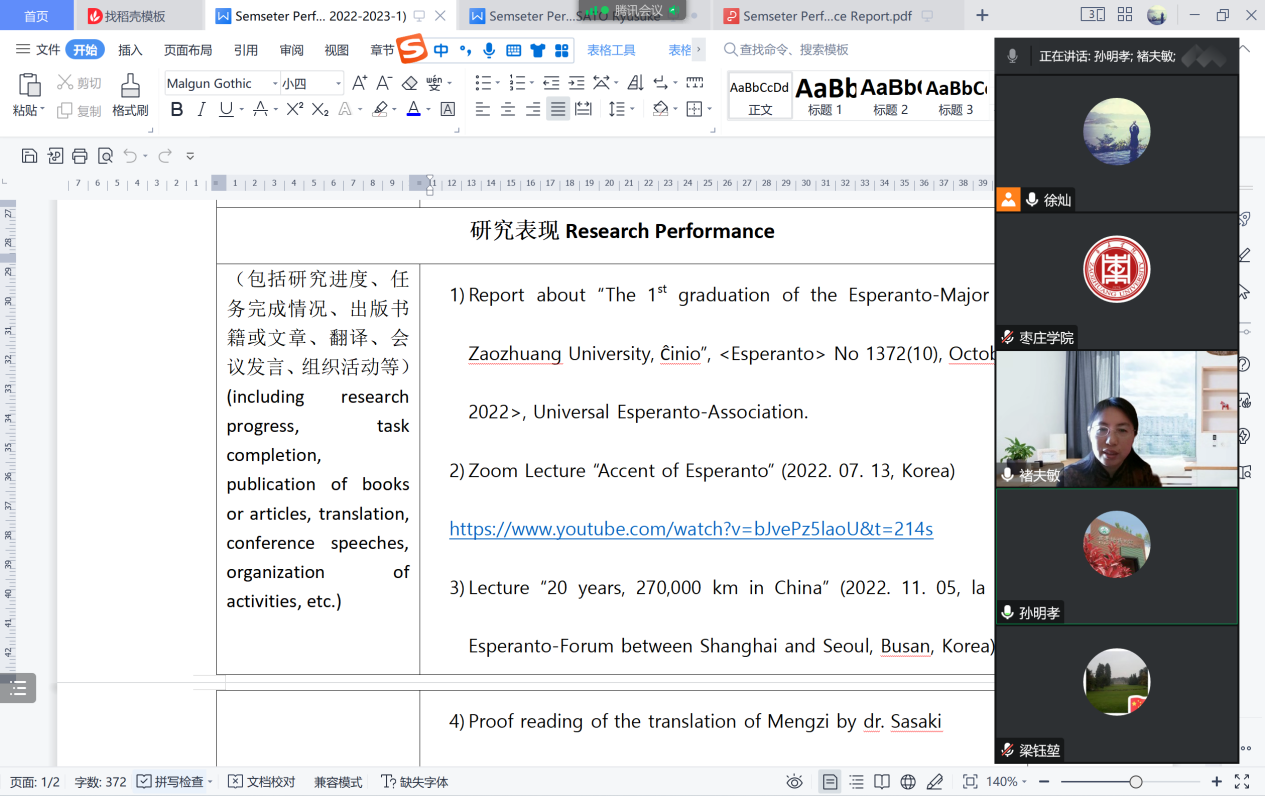Increase the font size with A+ icon

pyautogui.click(x=359, y=83)
